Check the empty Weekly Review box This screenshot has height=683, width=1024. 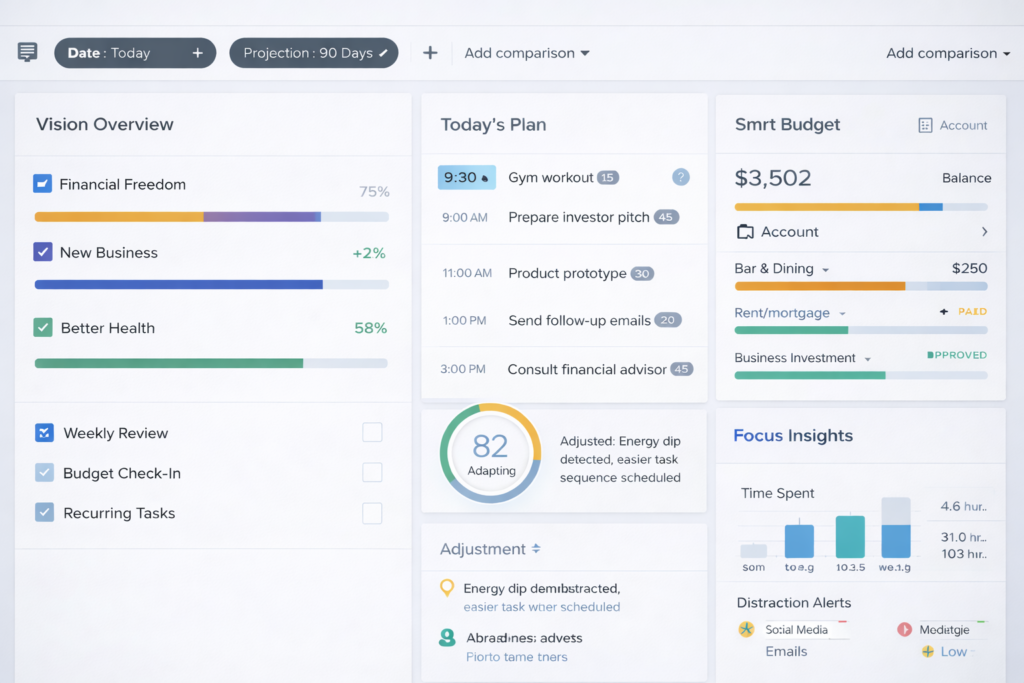tap(372, 432)
